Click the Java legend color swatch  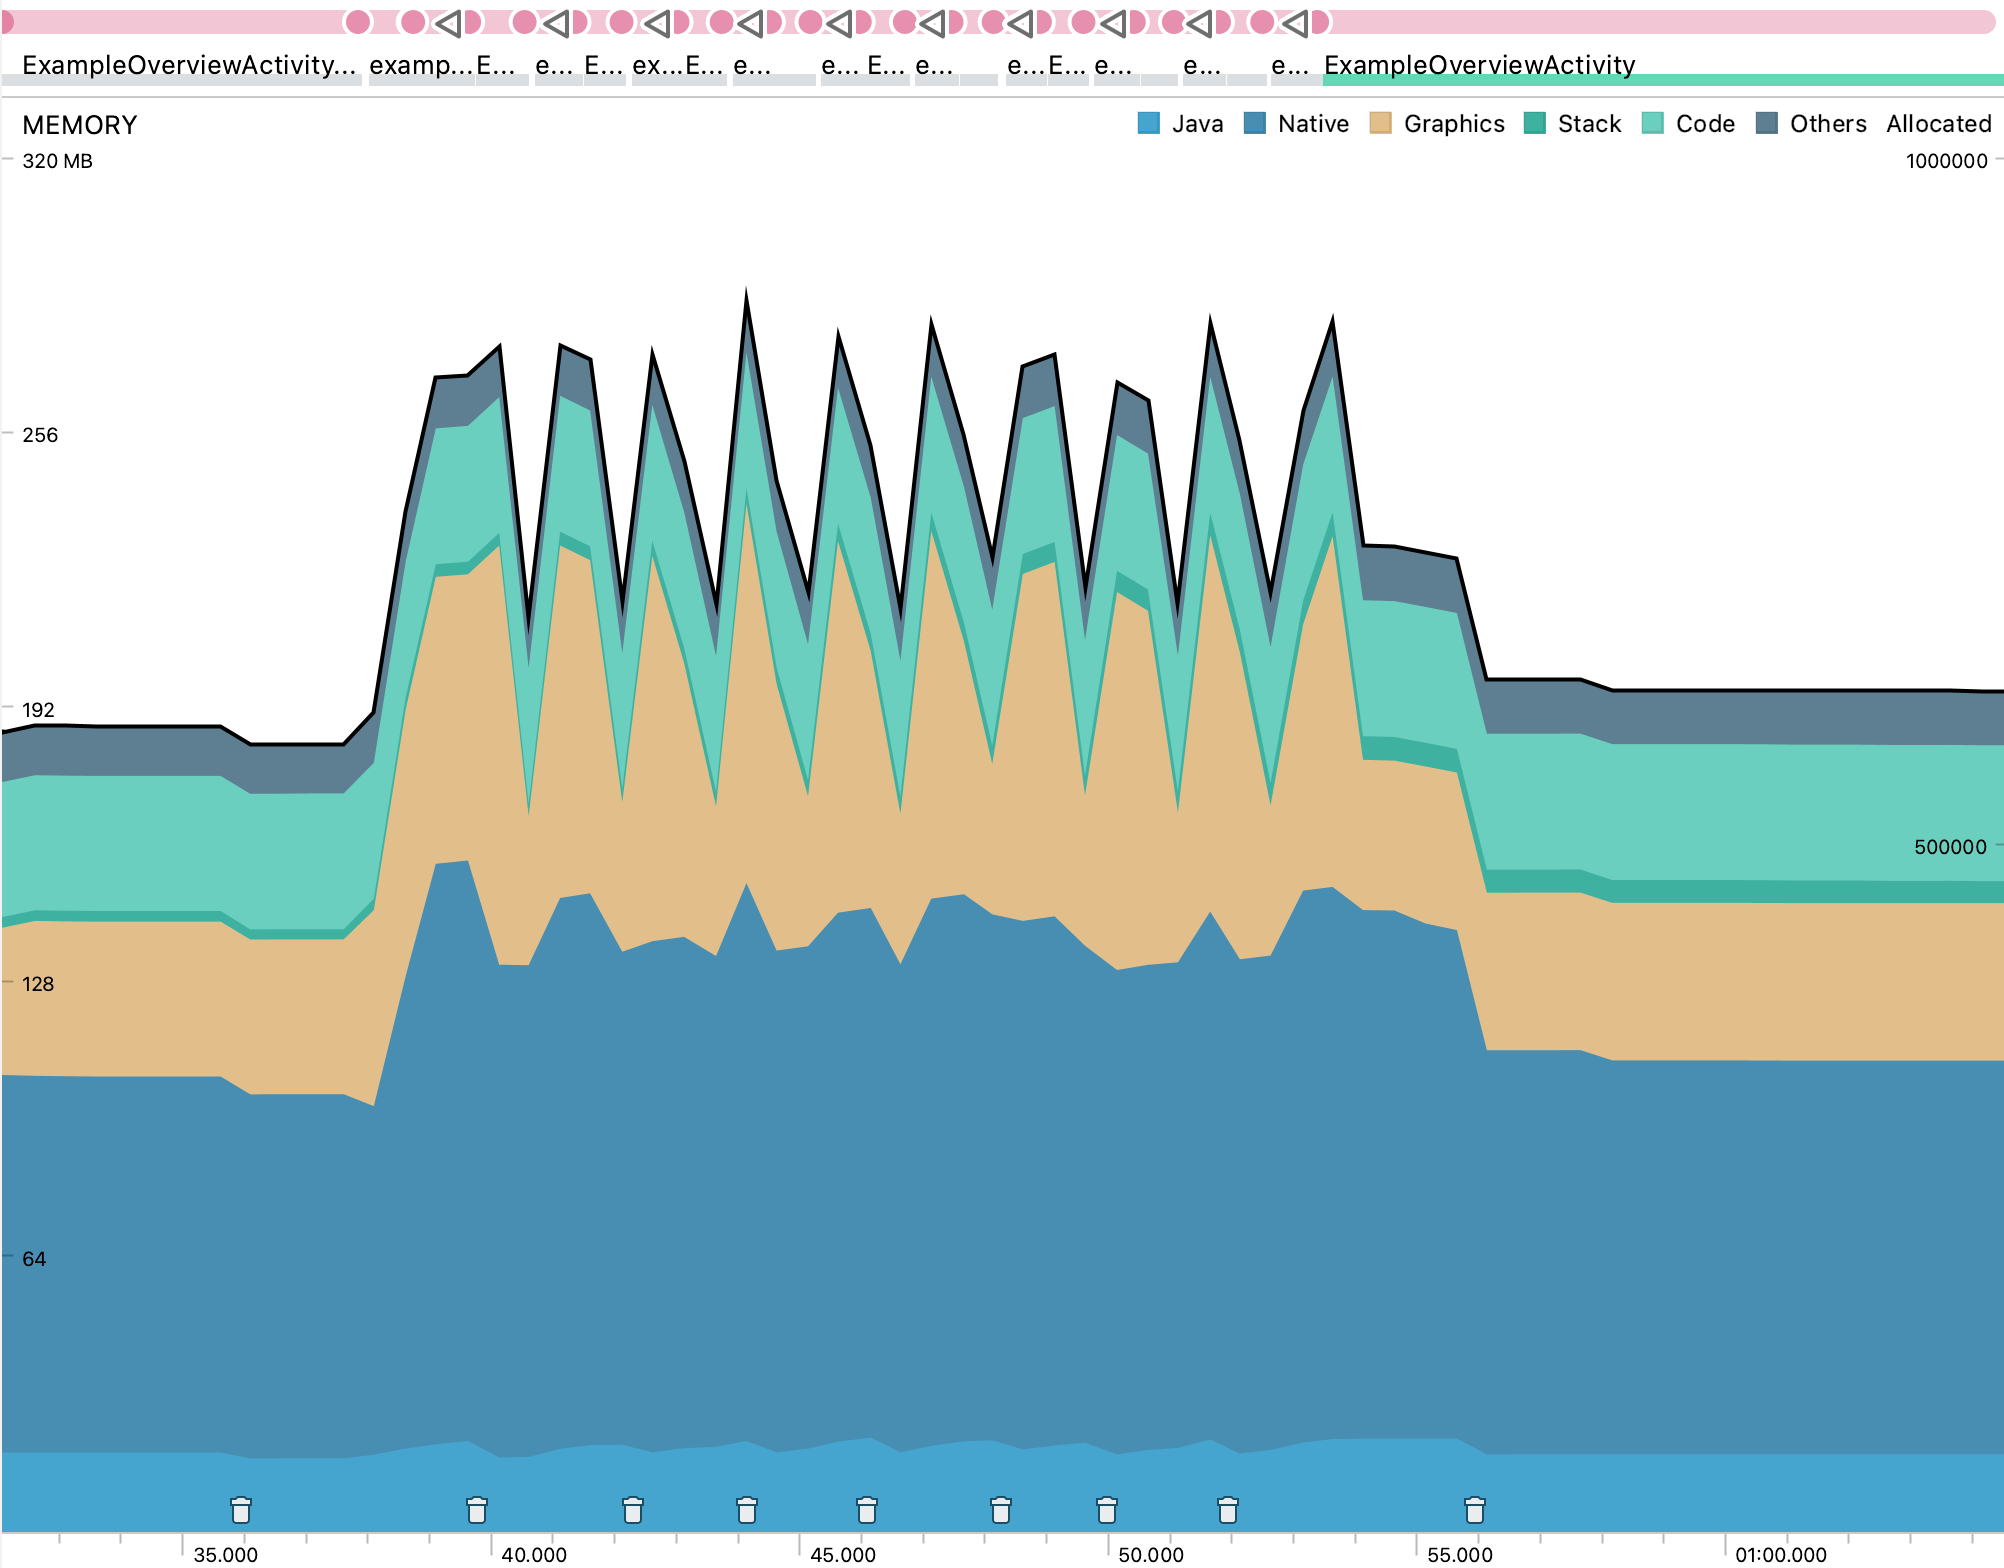pos(1149,123)
